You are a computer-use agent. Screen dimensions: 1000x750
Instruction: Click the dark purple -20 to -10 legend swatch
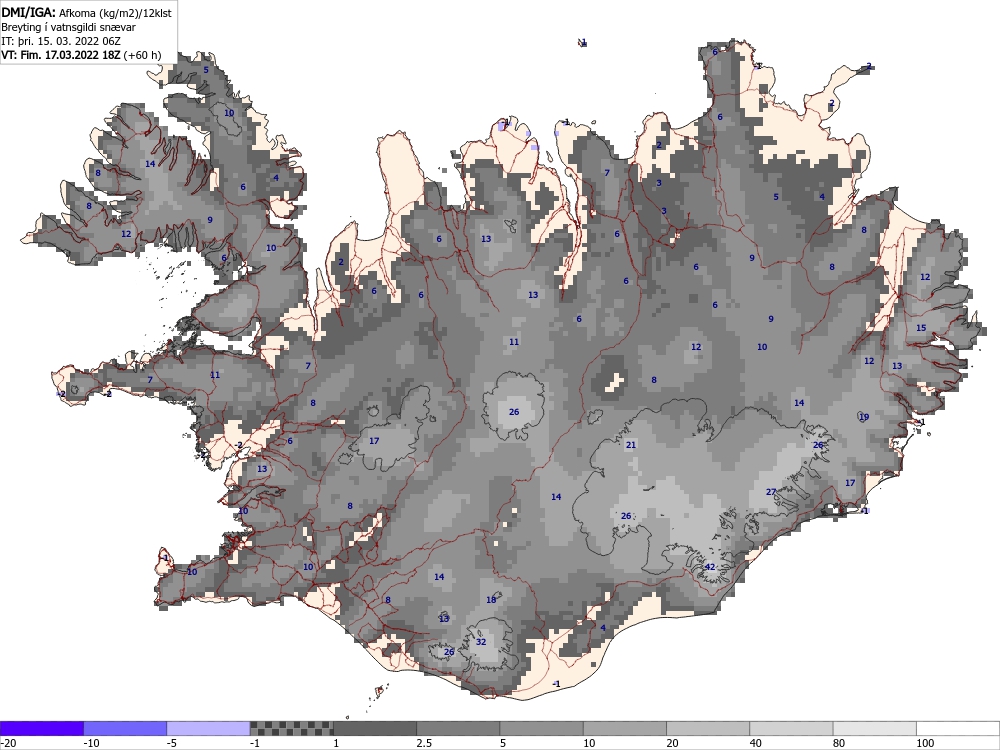(41, 728)
